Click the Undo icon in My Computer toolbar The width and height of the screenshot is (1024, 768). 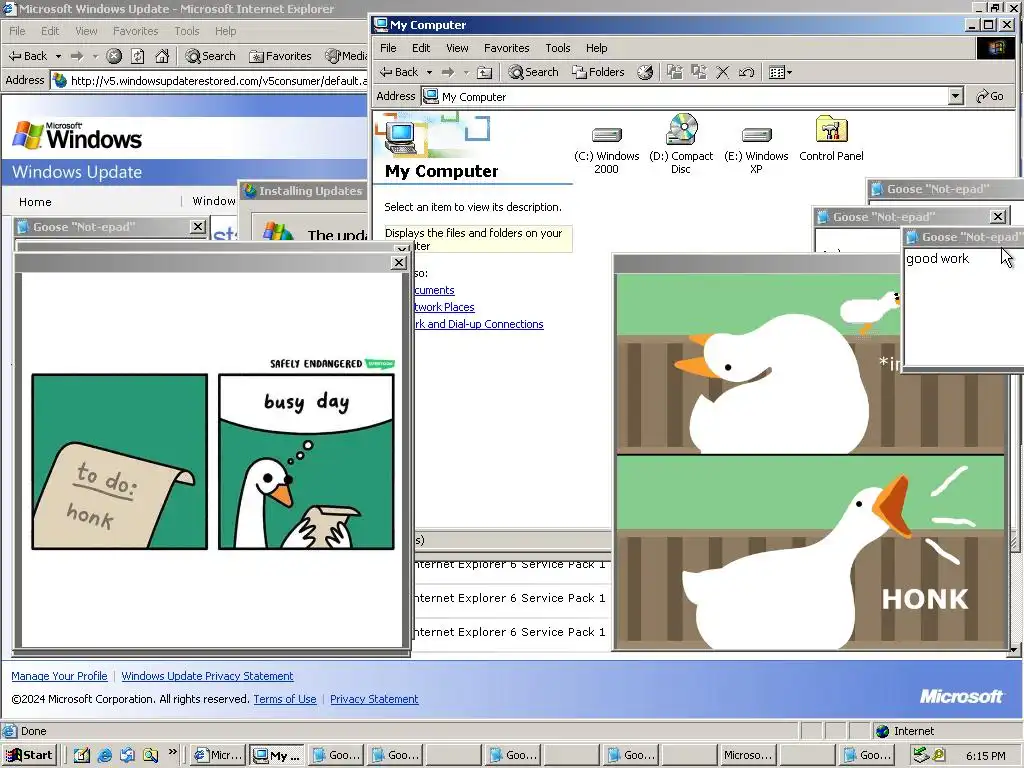click(746, 72)
